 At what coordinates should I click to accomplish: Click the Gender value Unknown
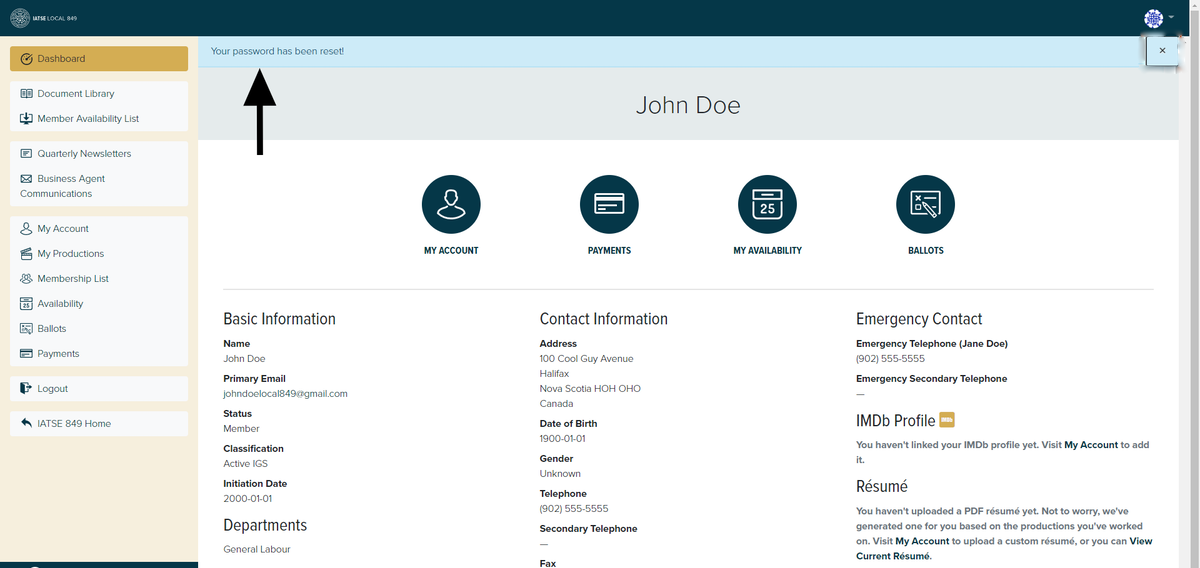560,474
